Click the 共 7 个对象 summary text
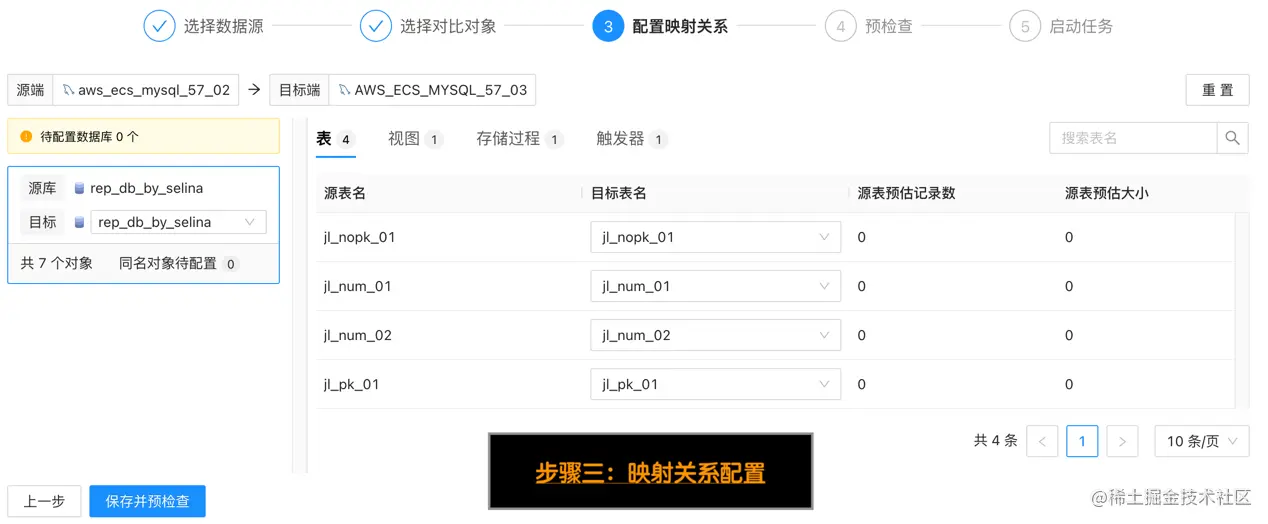 coord(57,264)
